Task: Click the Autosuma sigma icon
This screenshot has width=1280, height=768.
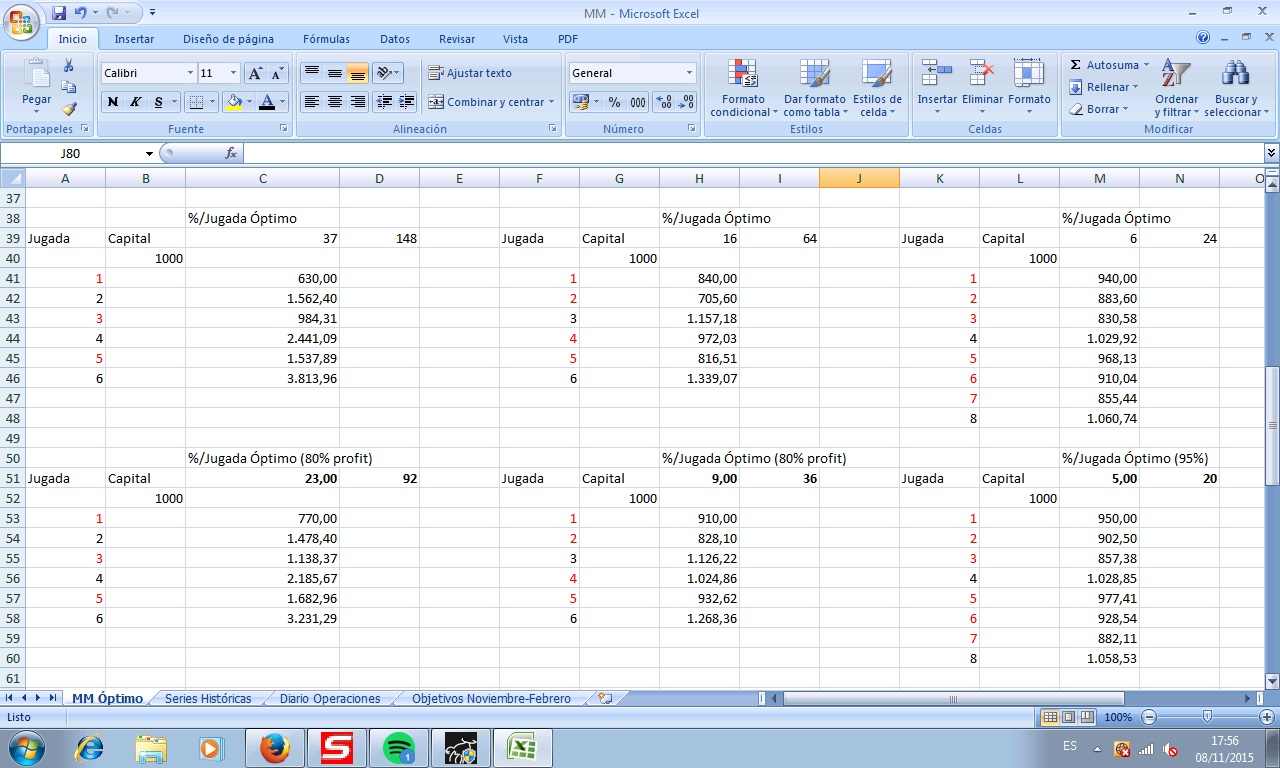Action: (x=1076, y=65)
